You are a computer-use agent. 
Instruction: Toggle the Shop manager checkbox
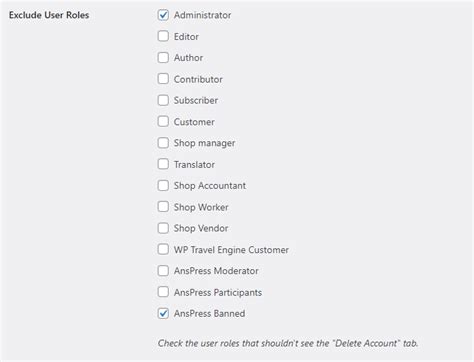[163, 143]
